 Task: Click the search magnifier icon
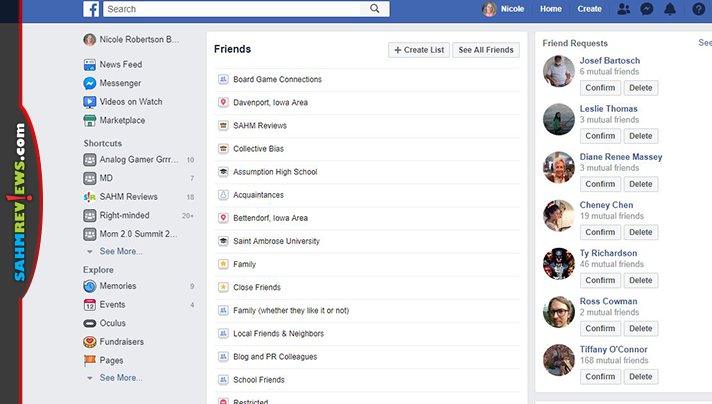pos(375,9)
